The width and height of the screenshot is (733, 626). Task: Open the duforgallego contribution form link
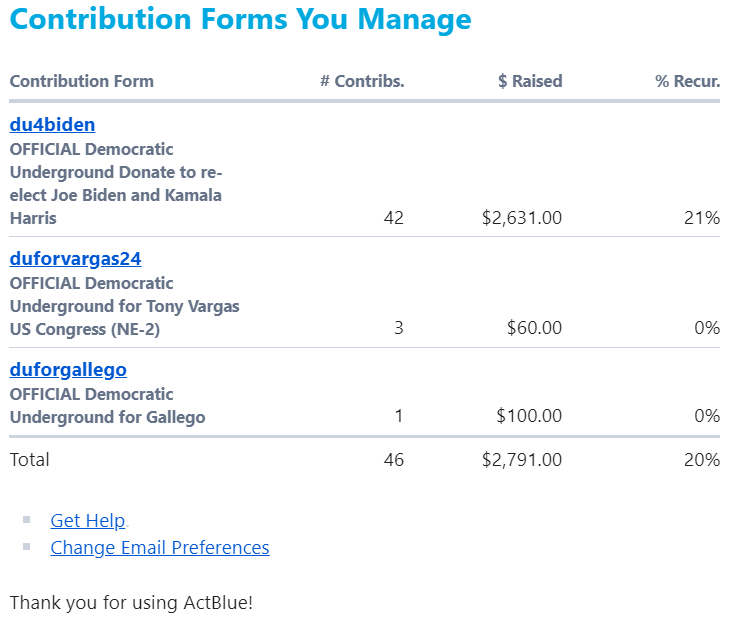tap(68, 370)
